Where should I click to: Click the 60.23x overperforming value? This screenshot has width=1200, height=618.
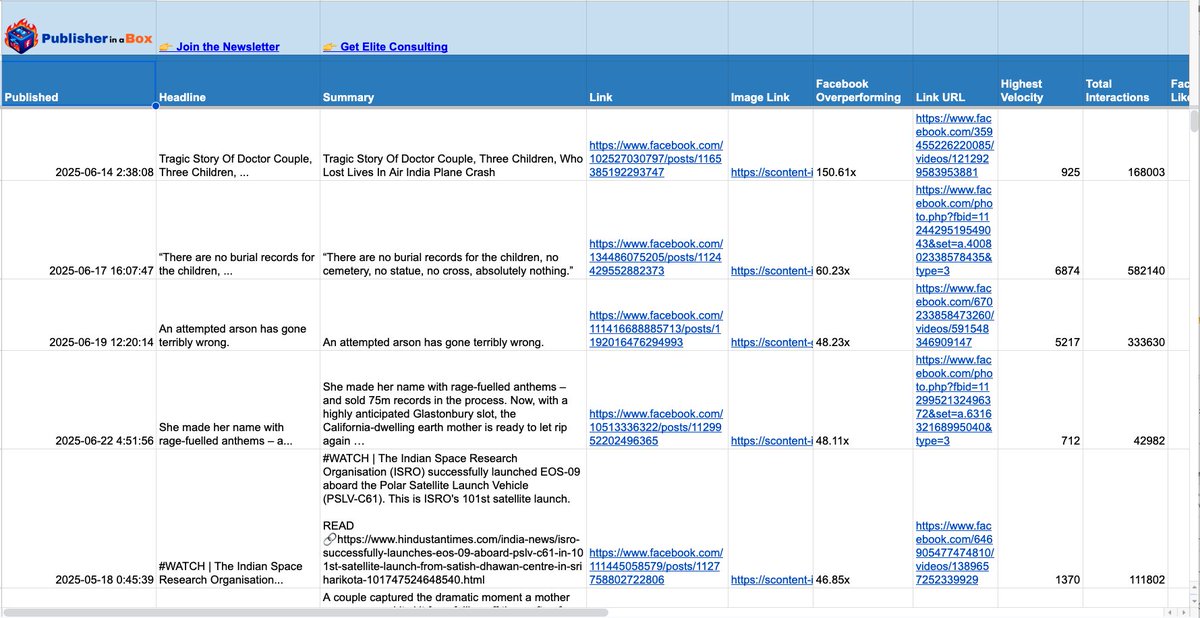coord(836,271)
